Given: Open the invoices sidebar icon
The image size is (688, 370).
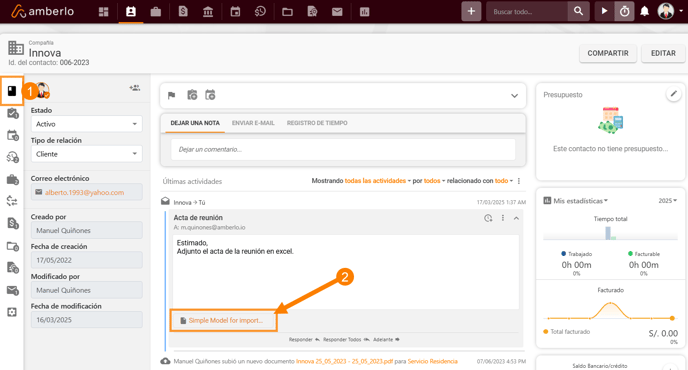Looking at the screenshot, I should point(12,223).
